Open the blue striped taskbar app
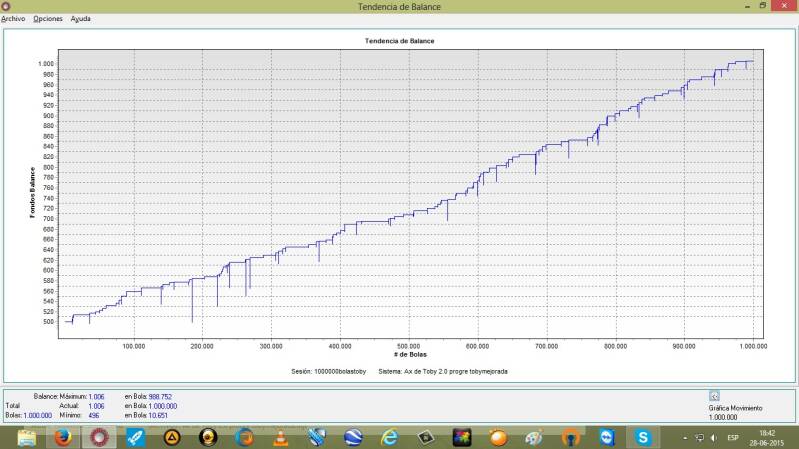The width and height of the screenshot is (799, 449). tap(316, 437)
